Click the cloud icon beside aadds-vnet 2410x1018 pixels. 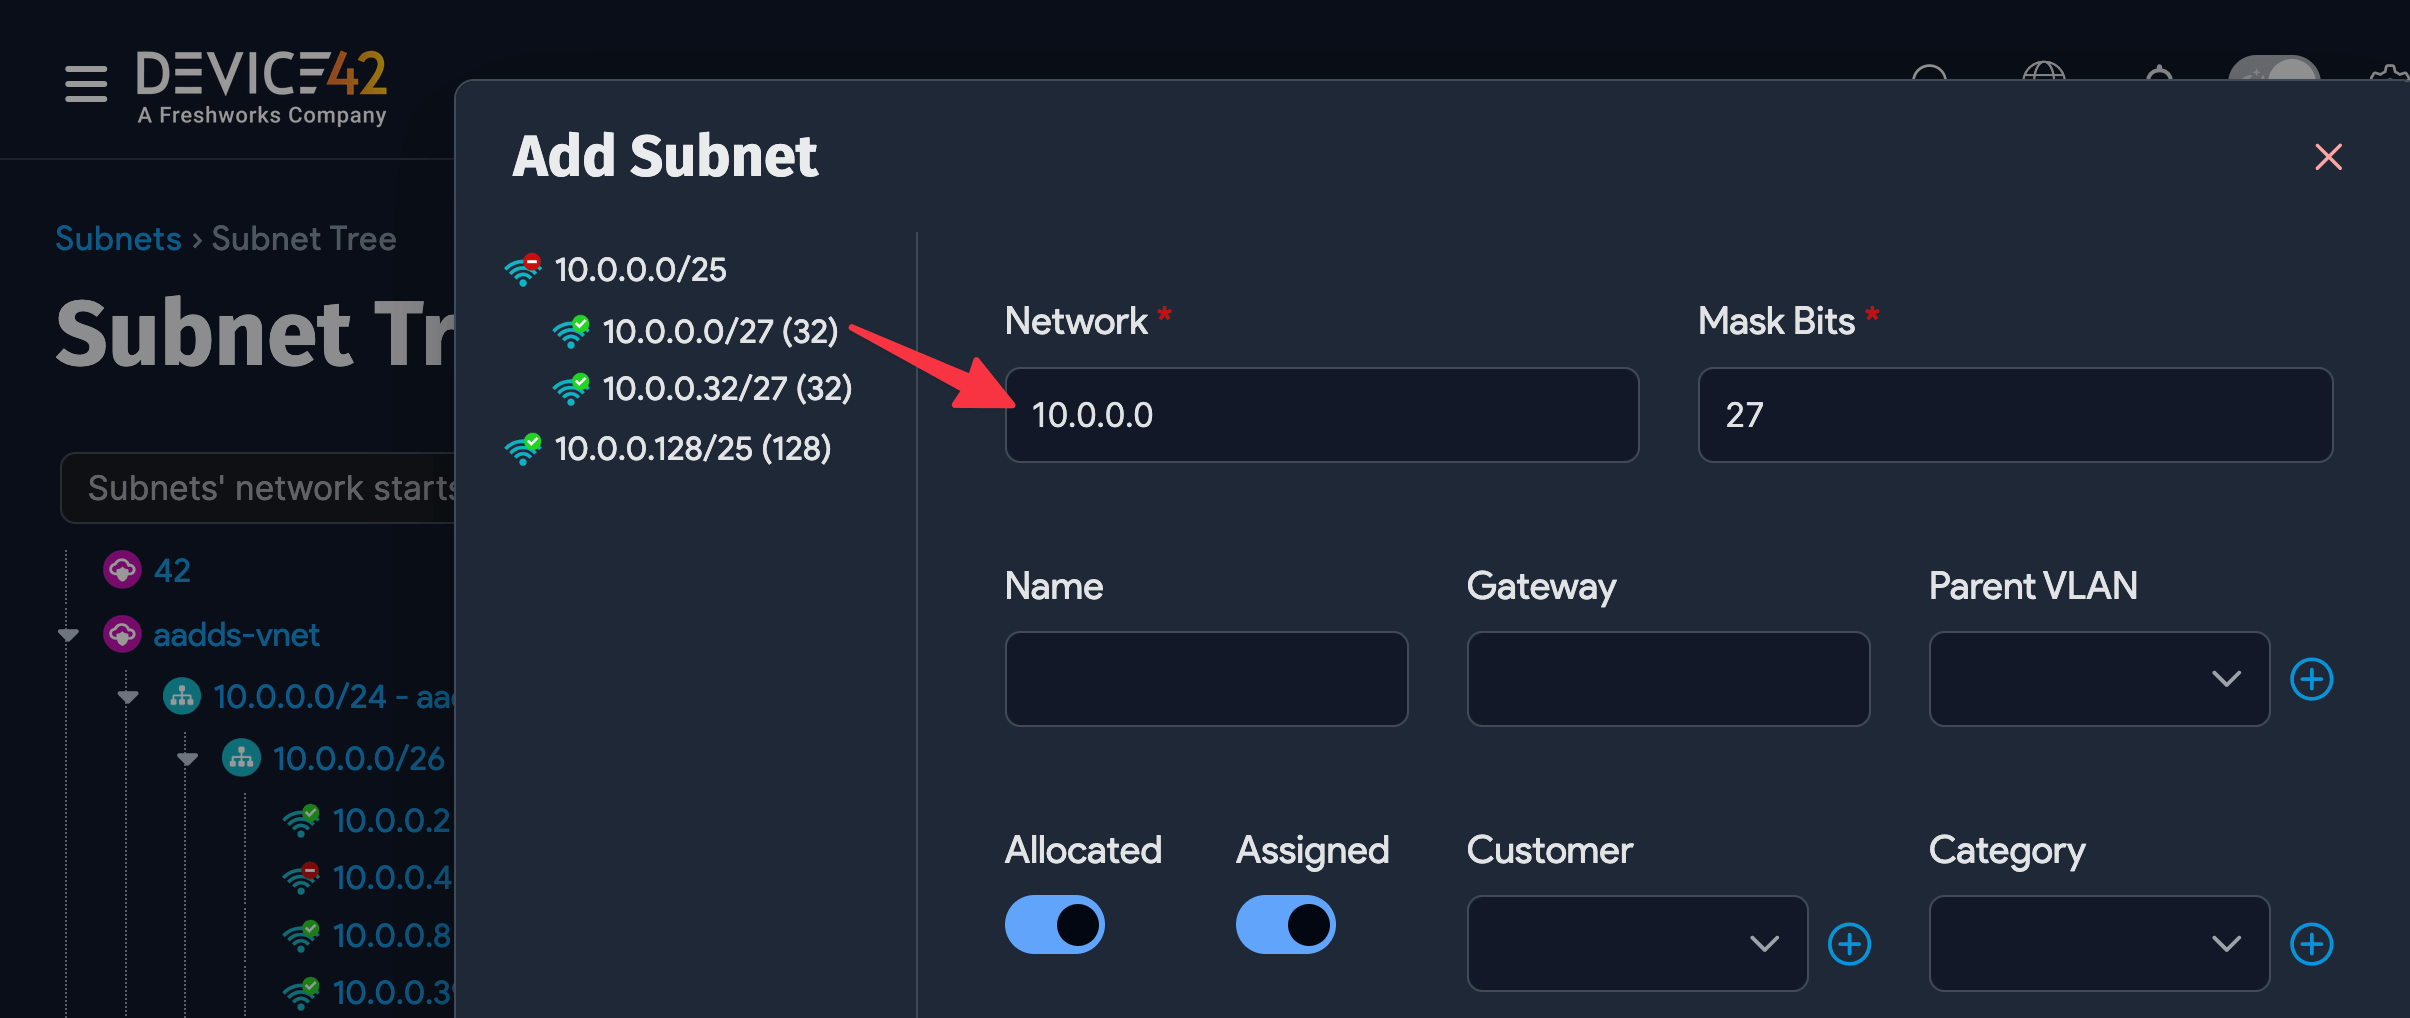pyautogui.click(x=121, y=634)
